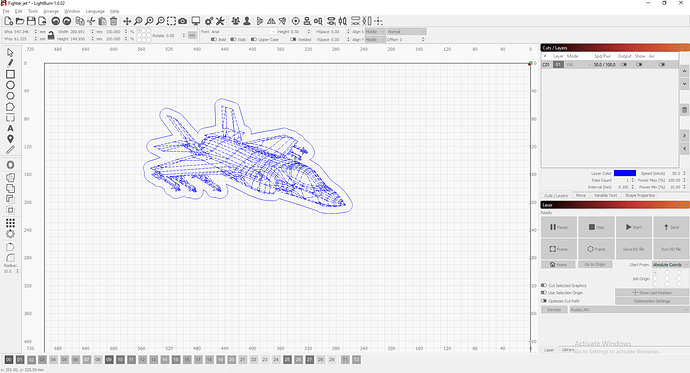The height and width of the screenshot is (373, 690).
Task: Switch to the Move tab
Action: (x=581, y=195)
